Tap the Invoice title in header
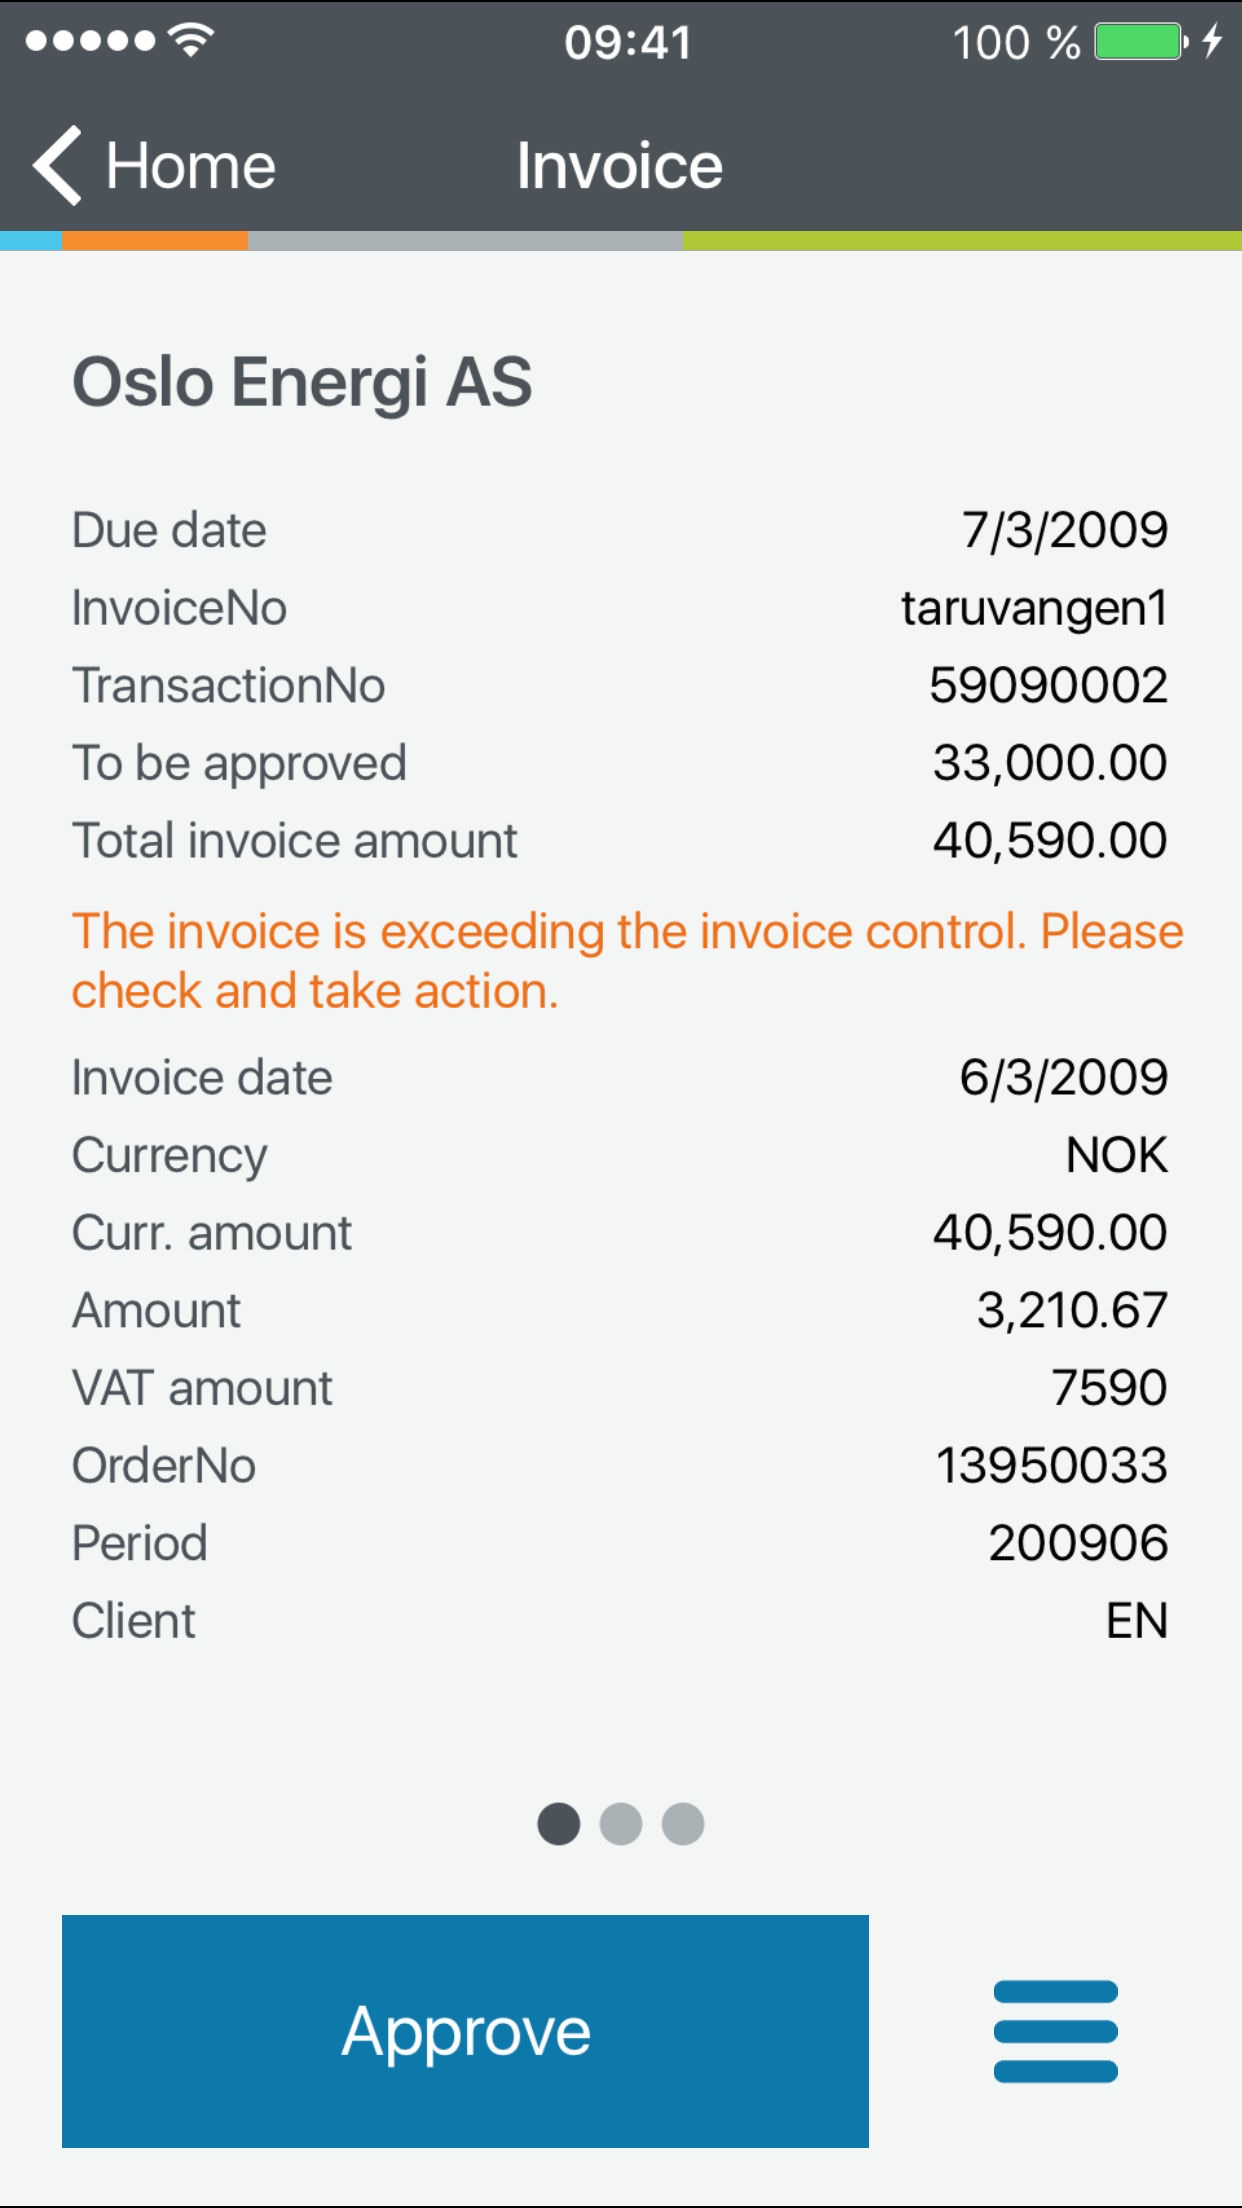The width and height of the screenshot is (1242, 2208). coord(619,166)
